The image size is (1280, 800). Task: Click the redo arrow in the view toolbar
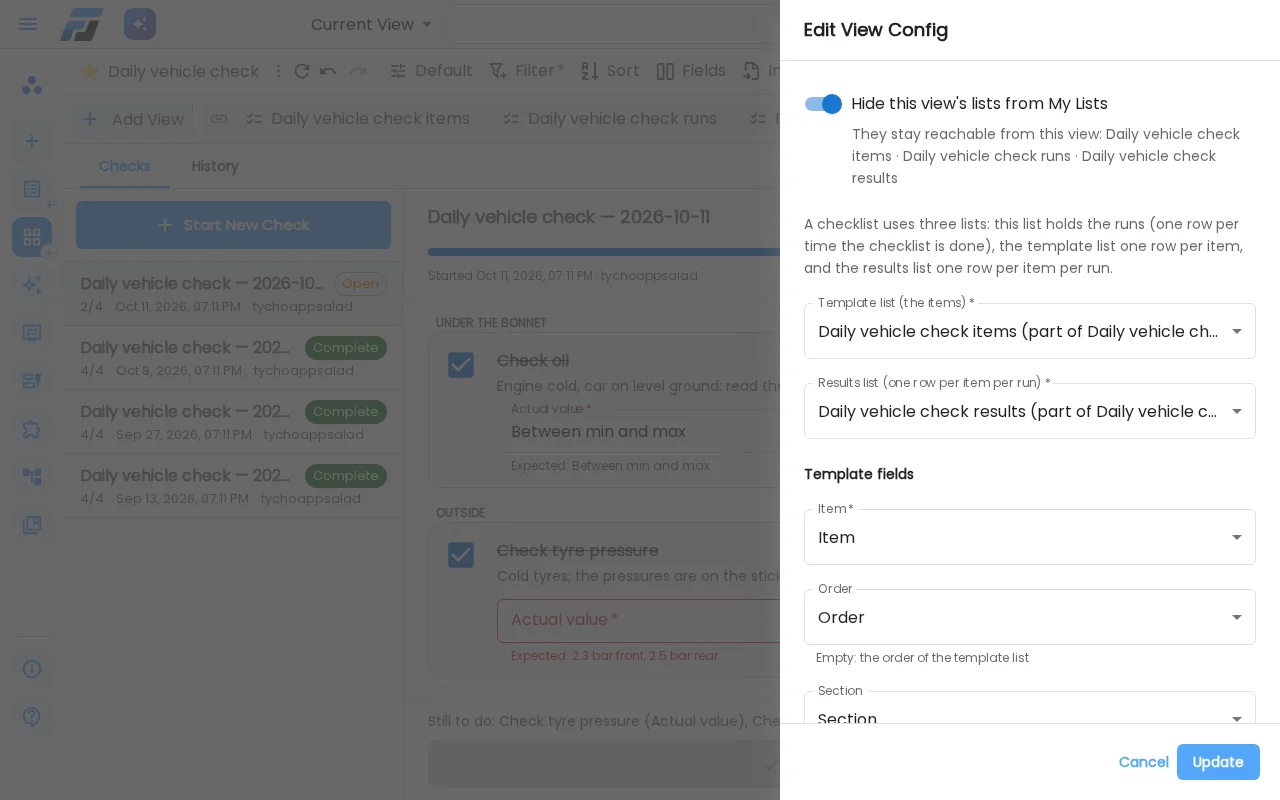pyautogui.click(x=358, y=71)
